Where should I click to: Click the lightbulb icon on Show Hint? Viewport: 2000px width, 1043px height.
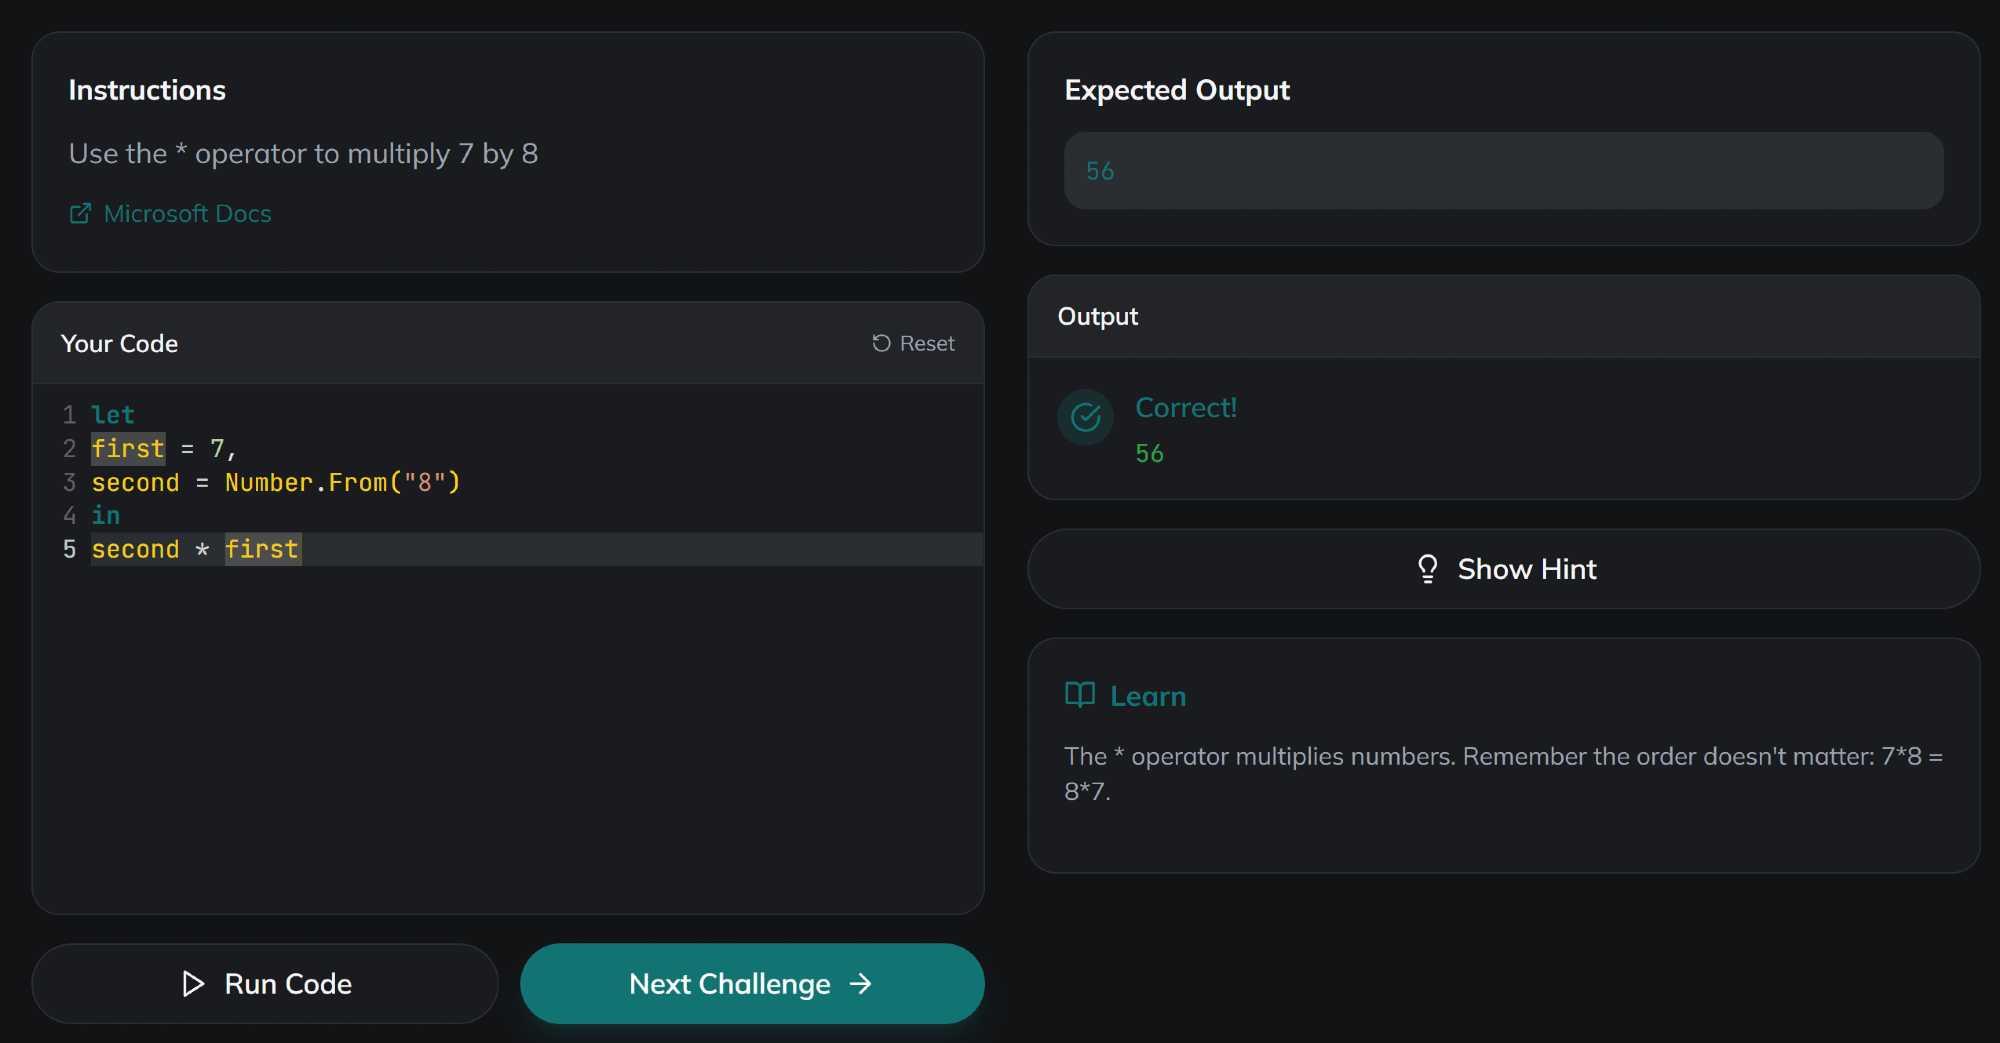1427,569
